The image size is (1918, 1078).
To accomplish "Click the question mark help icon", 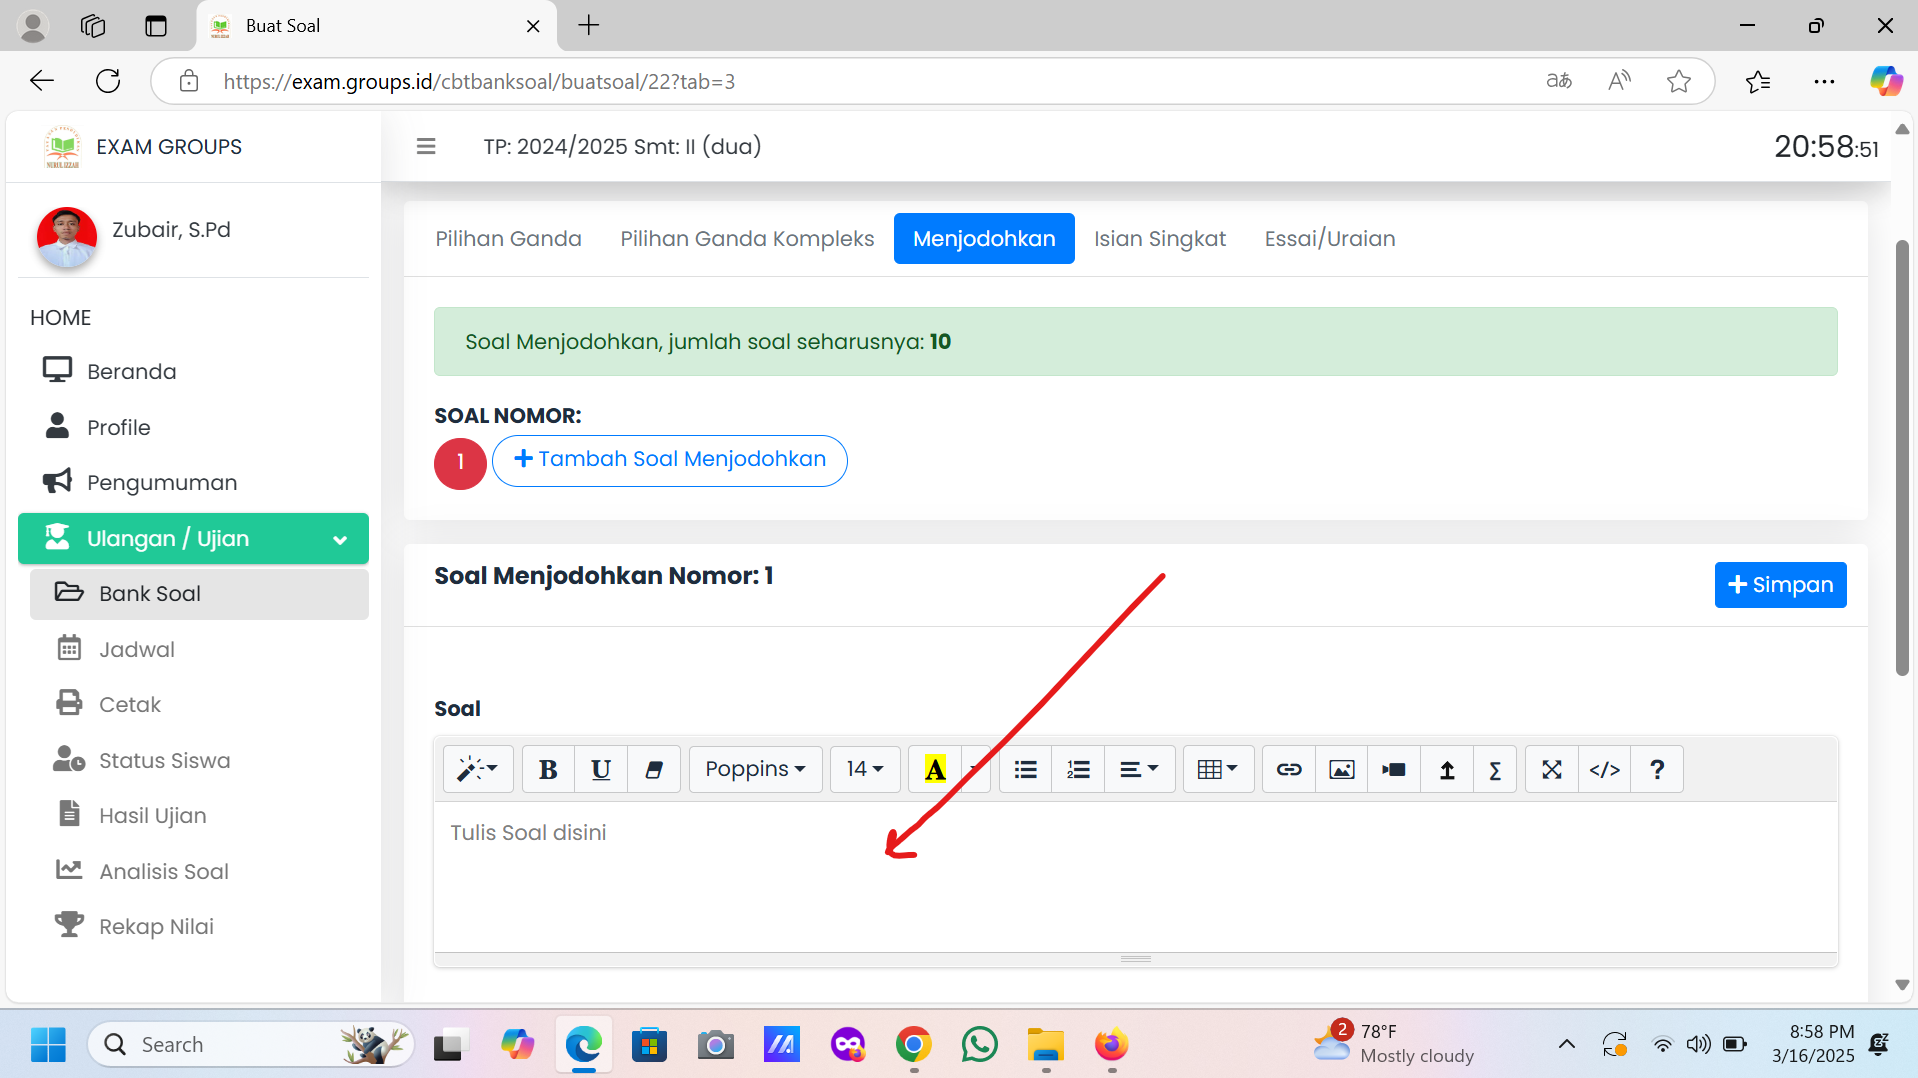I will [1657, 769].
